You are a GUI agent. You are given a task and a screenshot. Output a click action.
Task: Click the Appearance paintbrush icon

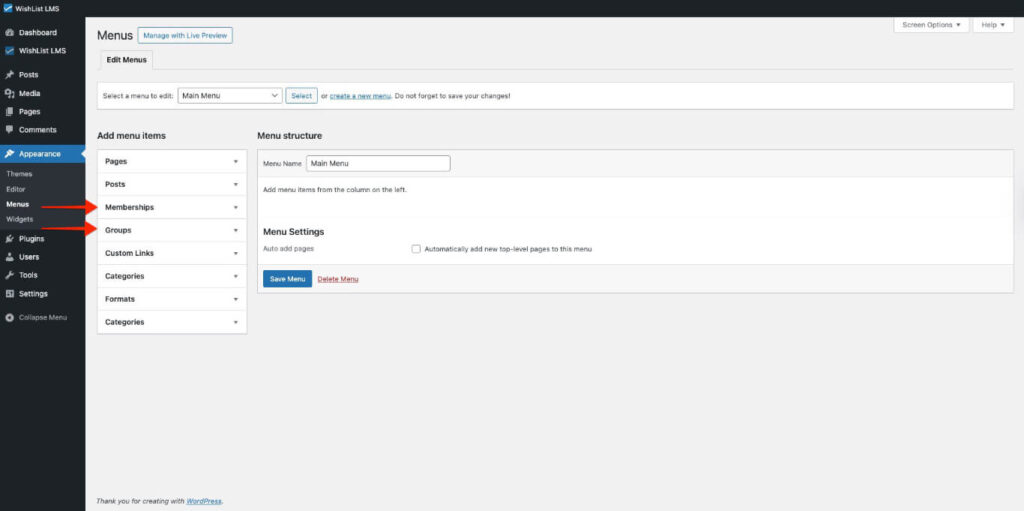[x=10, y=154]
